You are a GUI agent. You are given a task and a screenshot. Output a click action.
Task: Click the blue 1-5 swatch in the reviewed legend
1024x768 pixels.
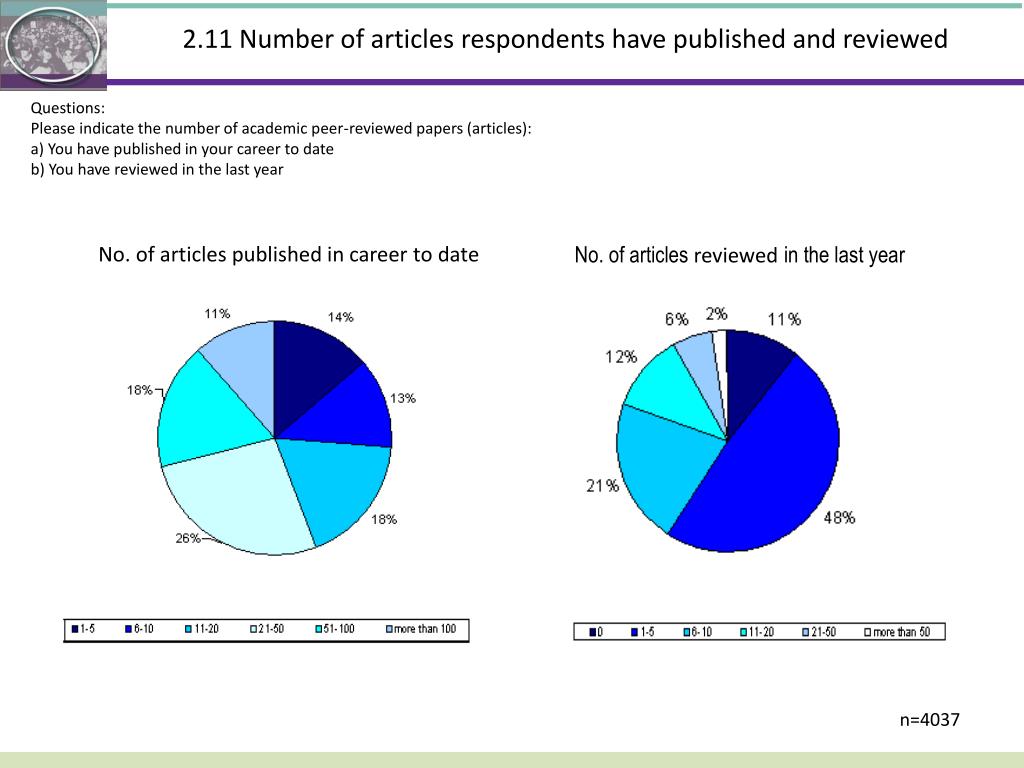coord(635,632)
